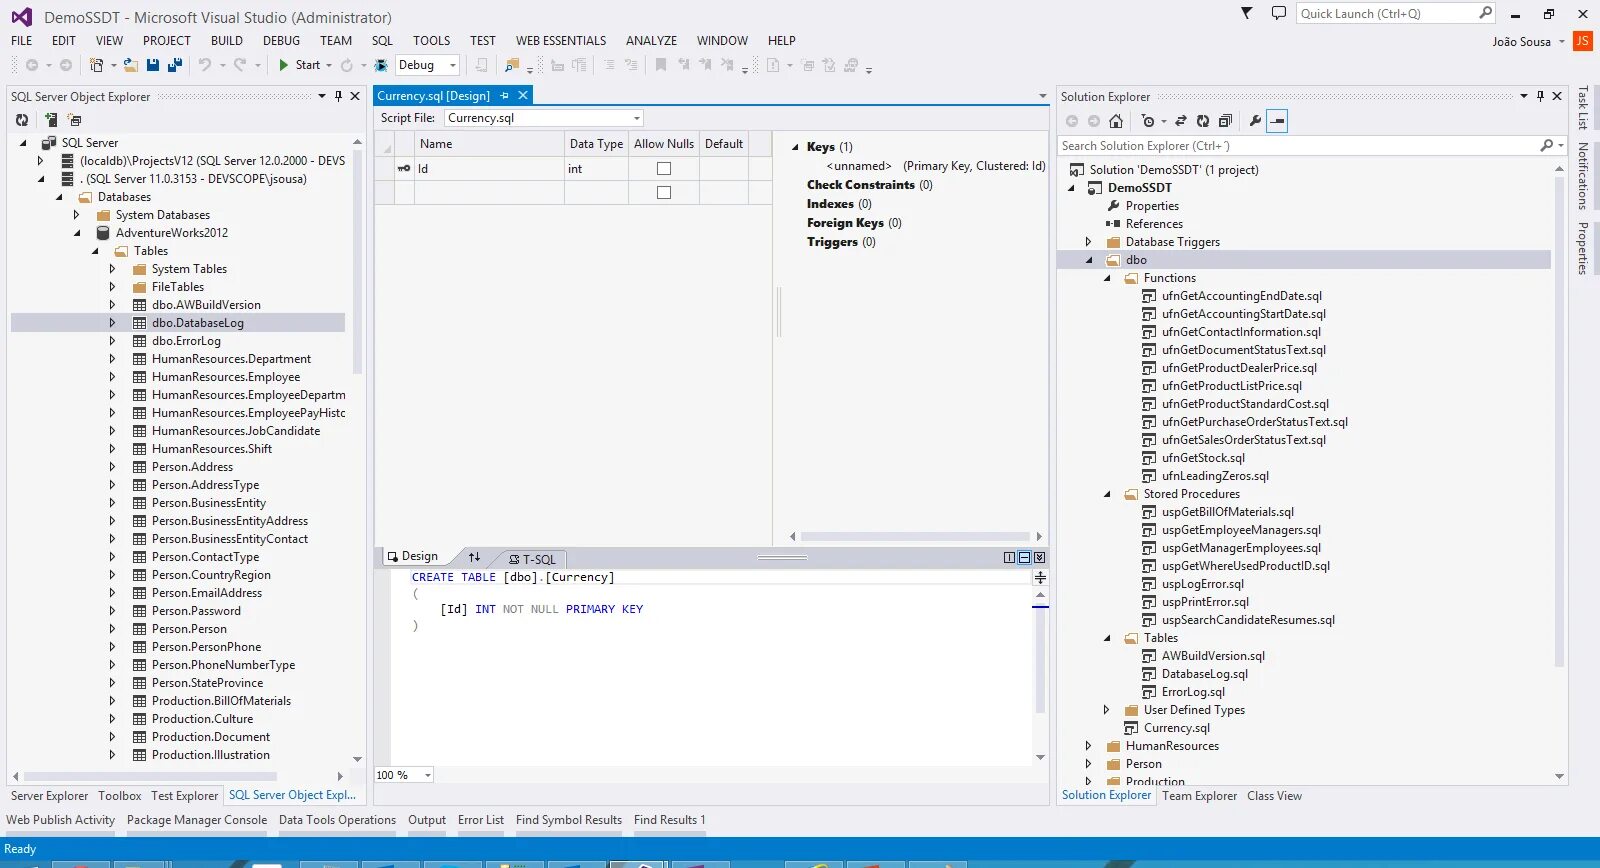Select uspLogError.sql in Solution Explorer
Image resolution: width=1600 pixels, height=868 pixels.
point(1202,584)
